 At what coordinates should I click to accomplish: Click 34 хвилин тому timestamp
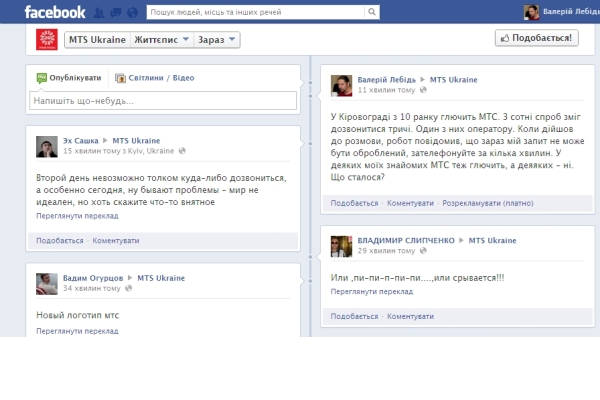click(x=91, y=288)
